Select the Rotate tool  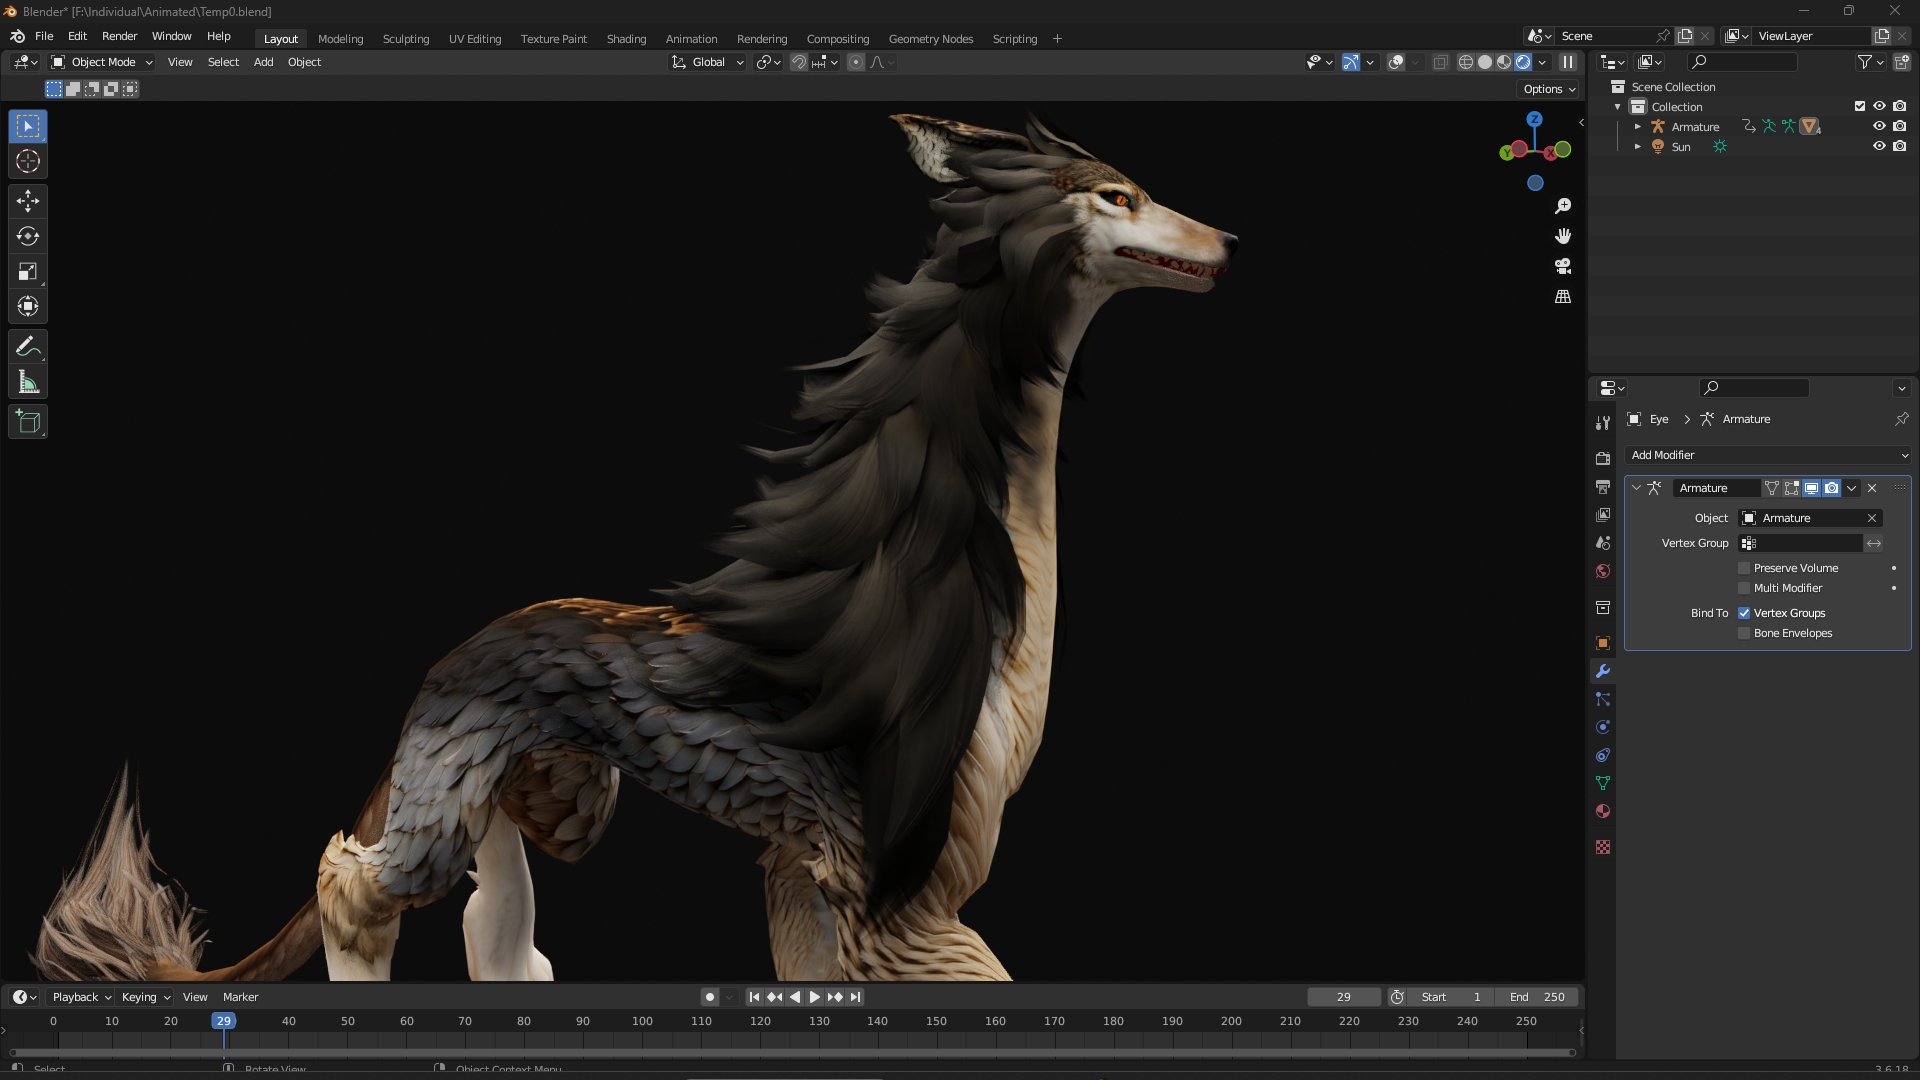tap(28, 236)
